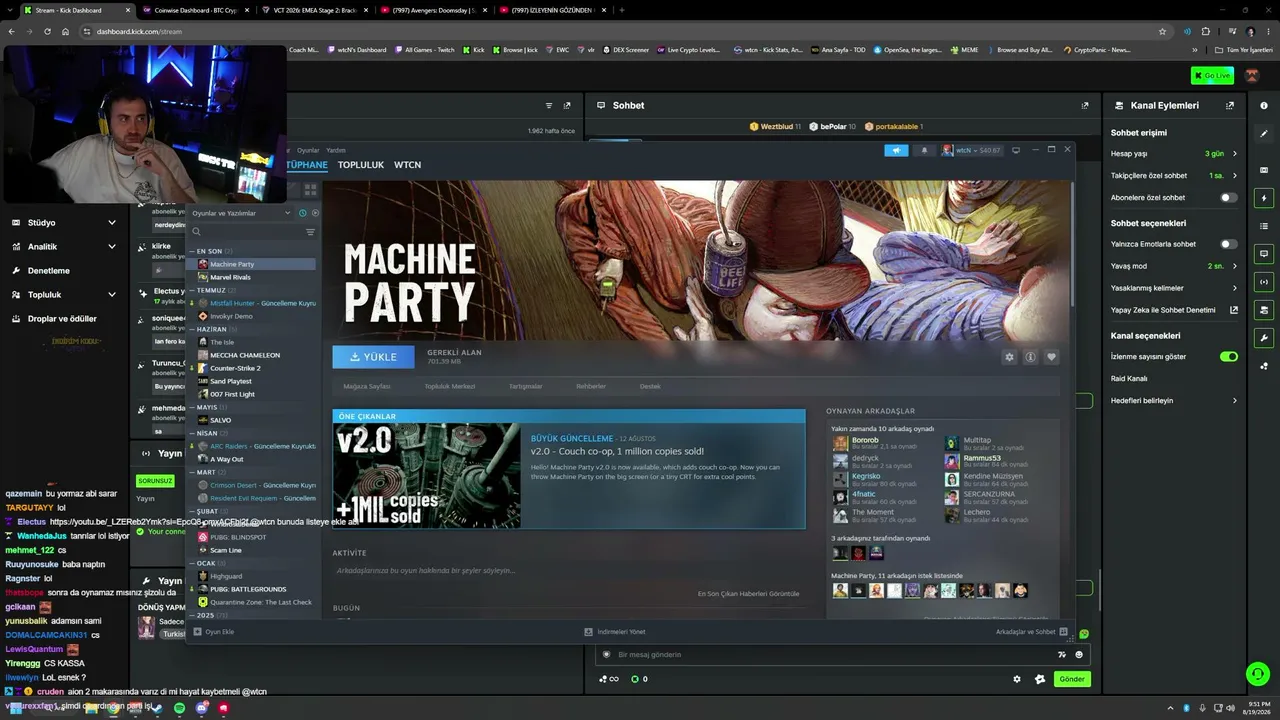The height and width of the screenshot is (720, 1280).
Task: Open Steam Big Picture mode icon
Action: coord(1016,150)
